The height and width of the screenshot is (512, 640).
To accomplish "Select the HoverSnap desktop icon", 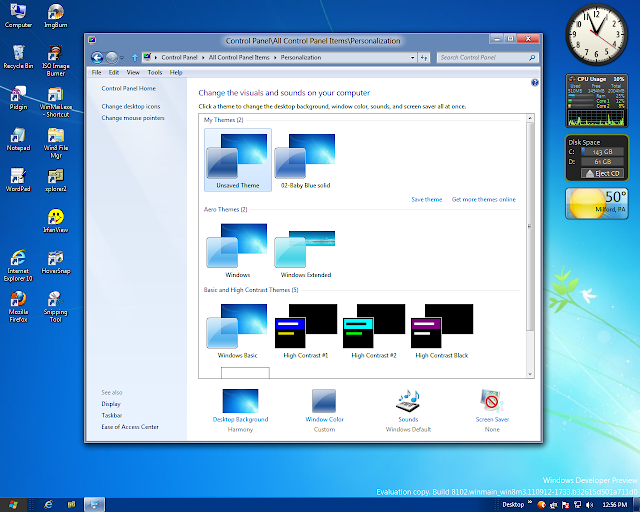I will 56,262.
